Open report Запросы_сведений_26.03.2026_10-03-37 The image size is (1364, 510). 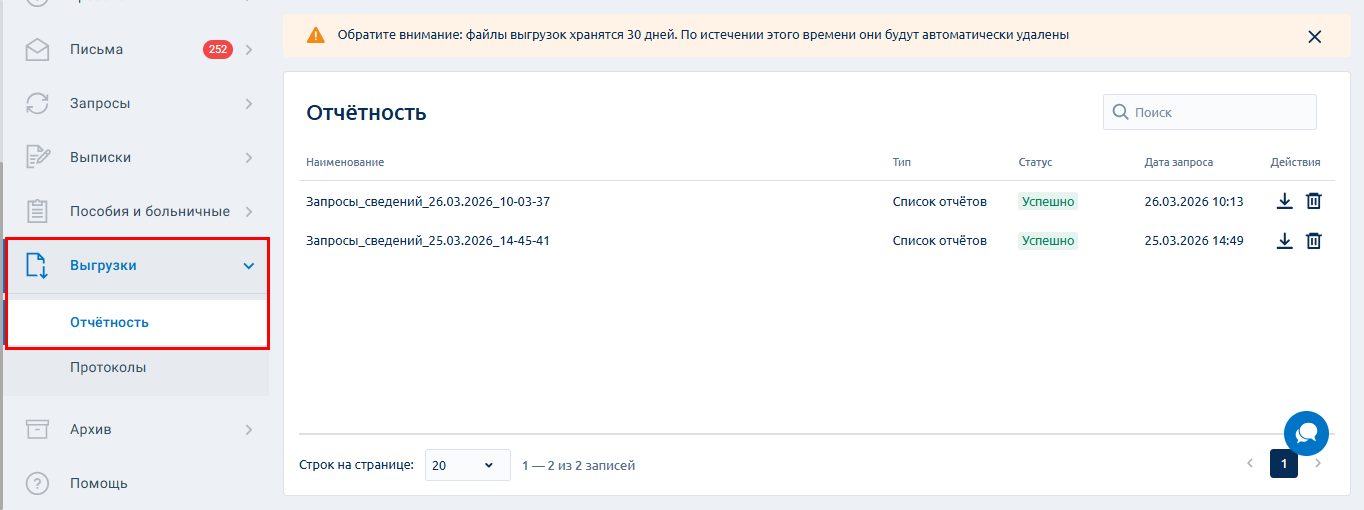coord(428,201)
